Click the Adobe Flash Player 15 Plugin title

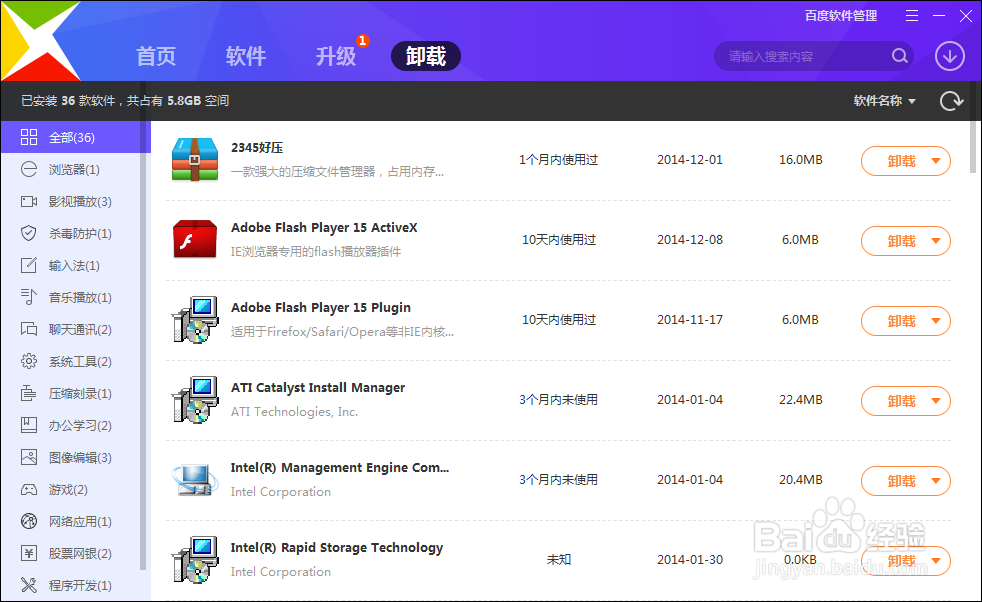point(321,308)
